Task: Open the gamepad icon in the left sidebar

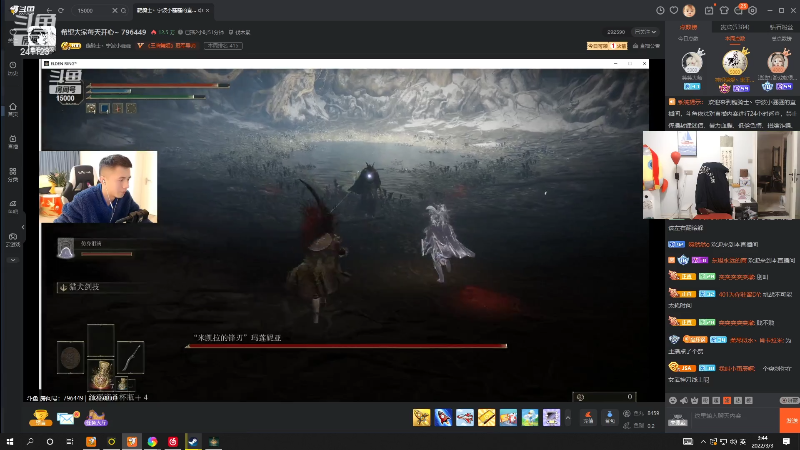Action: coord(13,239)
